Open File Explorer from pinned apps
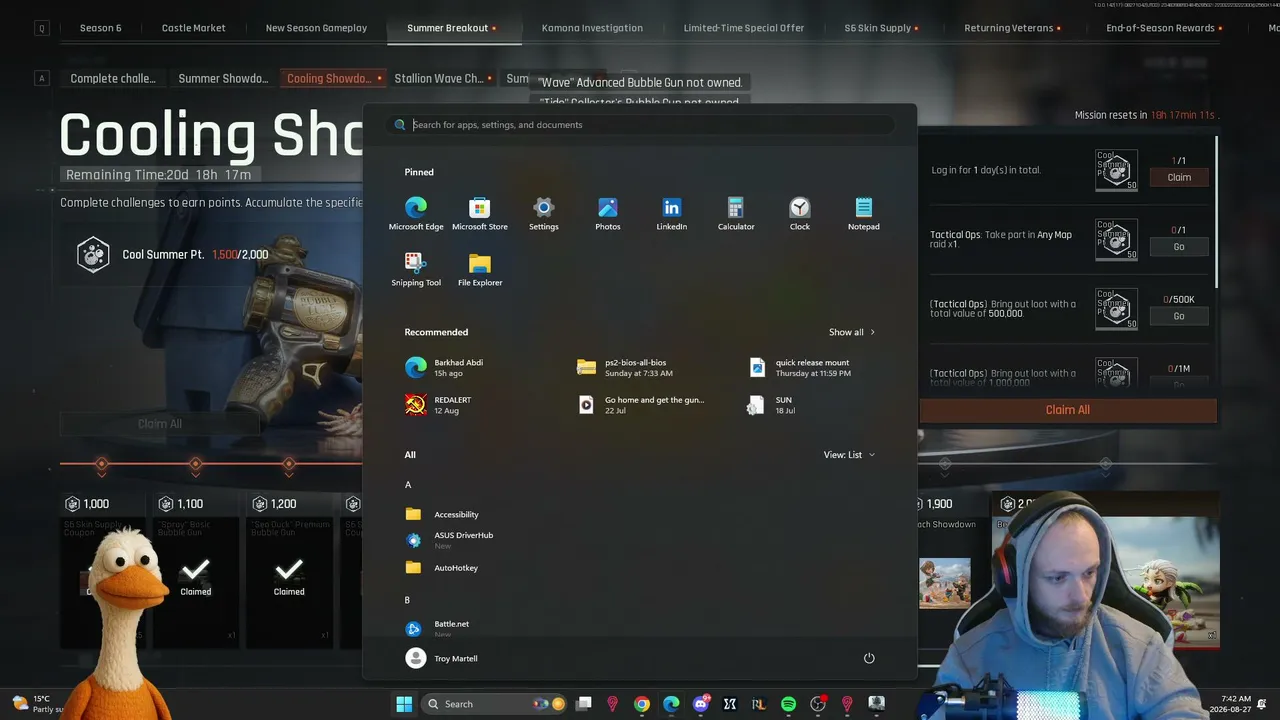Viewport: 1280px width, 720px height. pos(480,270)
